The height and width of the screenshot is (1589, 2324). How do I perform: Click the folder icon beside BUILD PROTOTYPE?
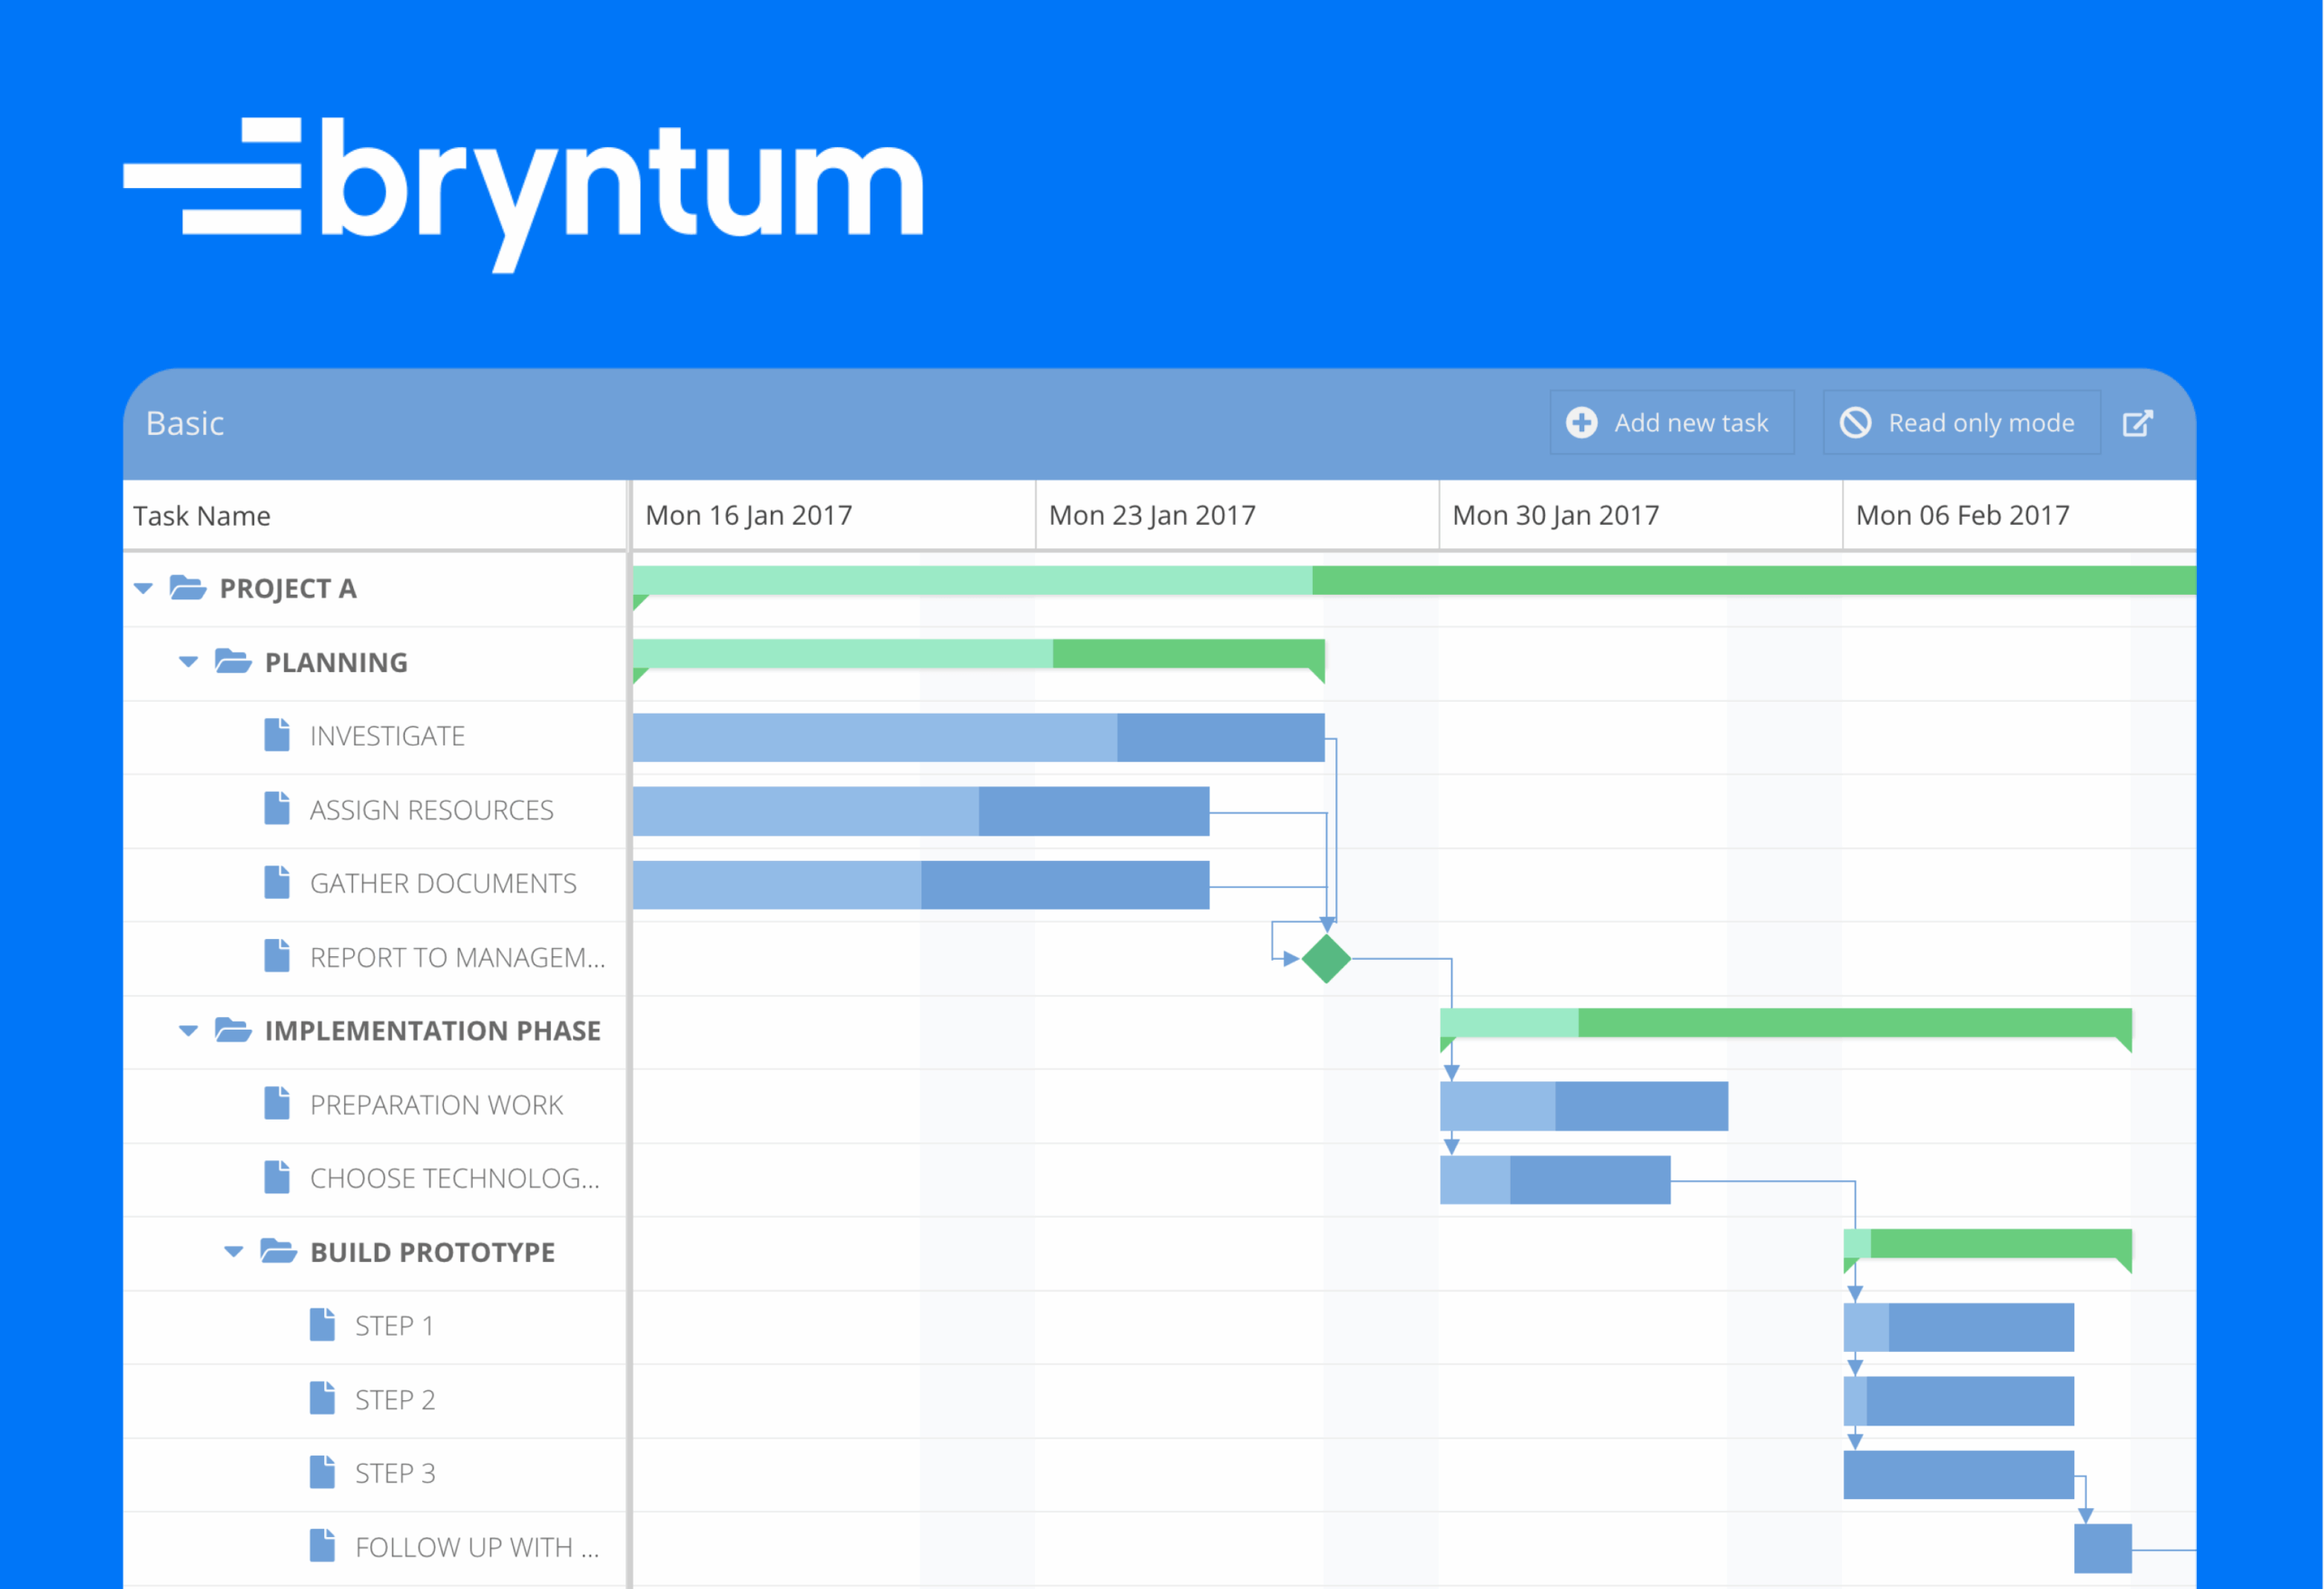(x=278, y=1251)
